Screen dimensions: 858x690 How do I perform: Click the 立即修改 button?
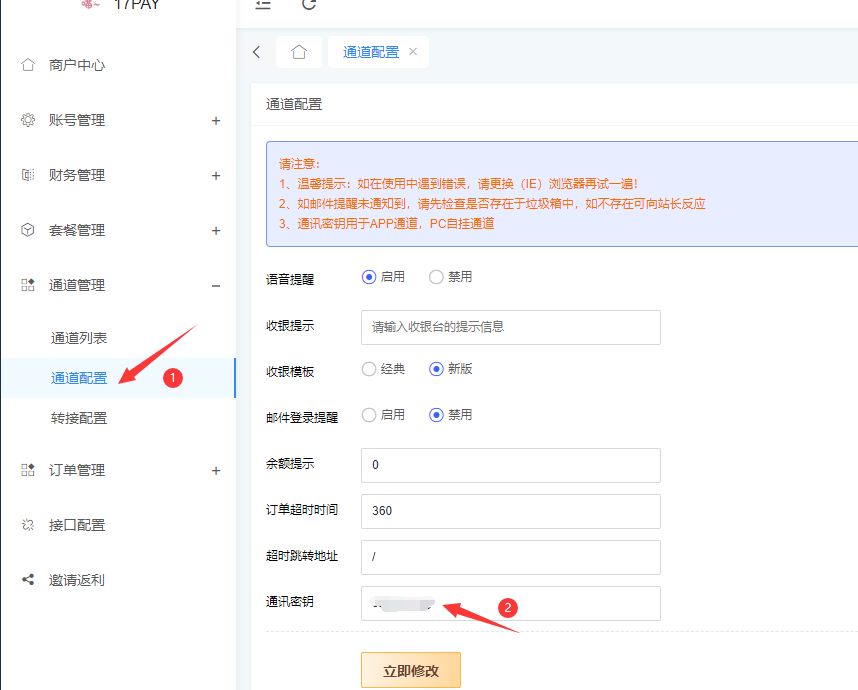pos(411,670)
